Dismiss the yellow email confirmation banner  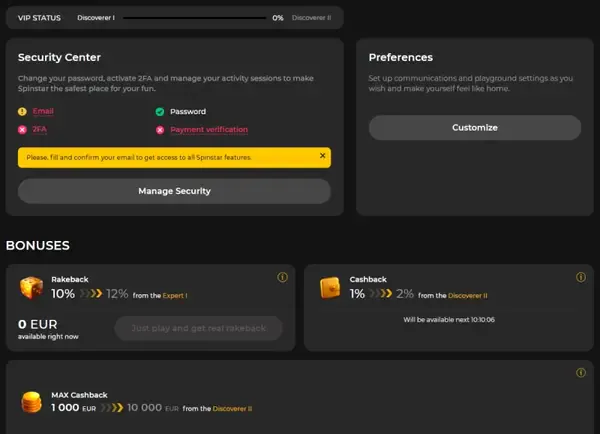click(322, 156)
